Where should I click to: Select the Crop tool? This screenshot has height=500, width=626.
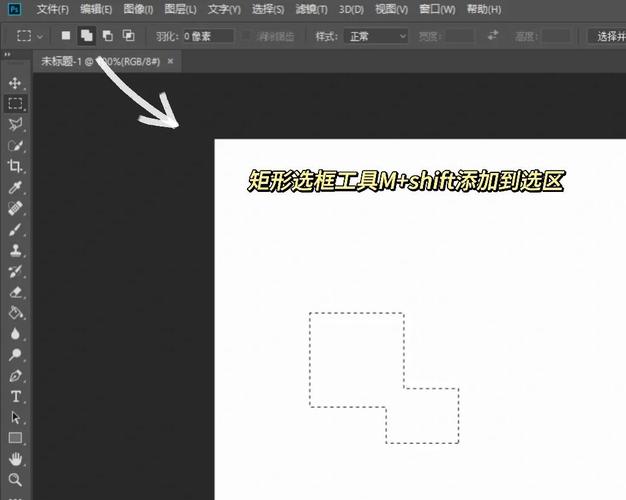(x=15, y=166)
